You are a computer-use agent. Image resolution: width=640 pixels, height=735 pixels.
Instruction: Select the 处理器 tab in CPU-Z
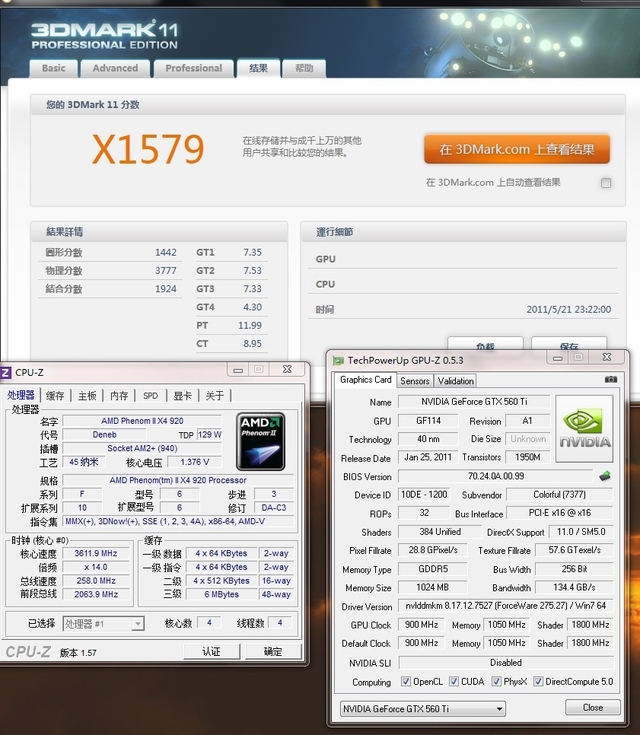coord(21,395)
